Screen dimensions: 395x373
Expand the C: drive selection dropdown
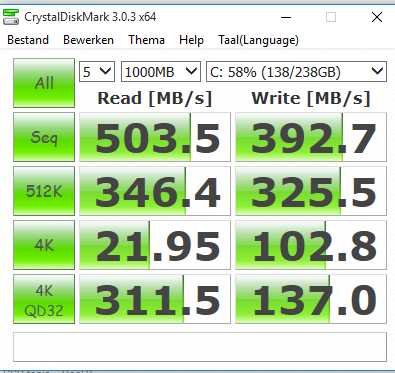(296, 72)
